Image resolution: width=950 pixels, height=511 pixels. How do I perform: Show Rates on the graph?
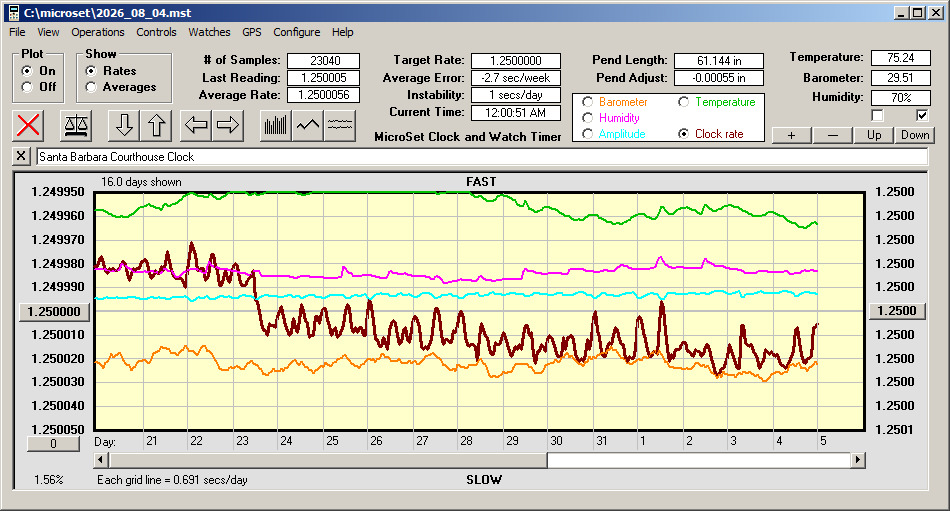91,71
